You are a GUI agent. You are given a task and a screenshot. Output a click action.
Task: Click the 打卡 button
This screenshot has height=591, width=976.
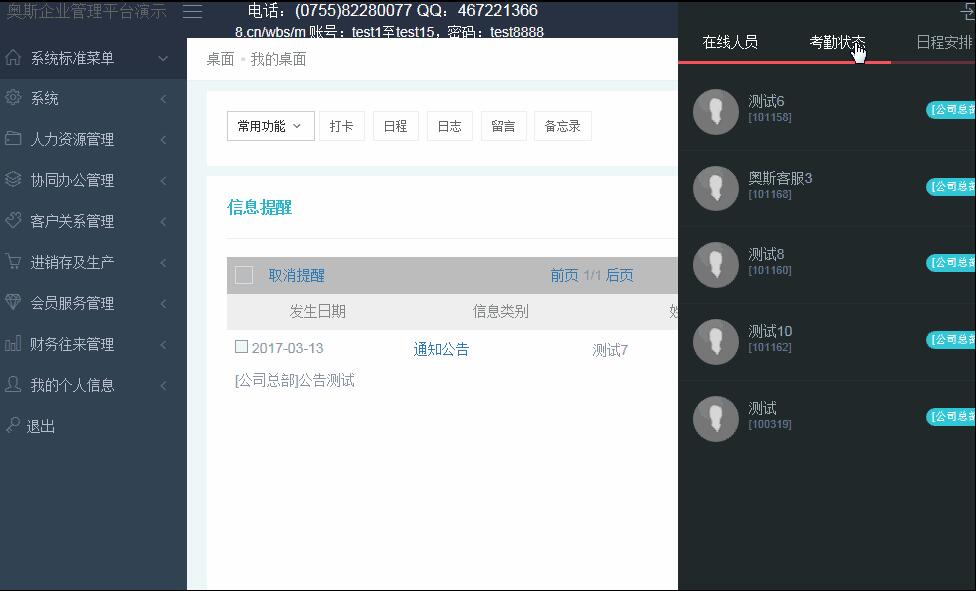point(342,126)
